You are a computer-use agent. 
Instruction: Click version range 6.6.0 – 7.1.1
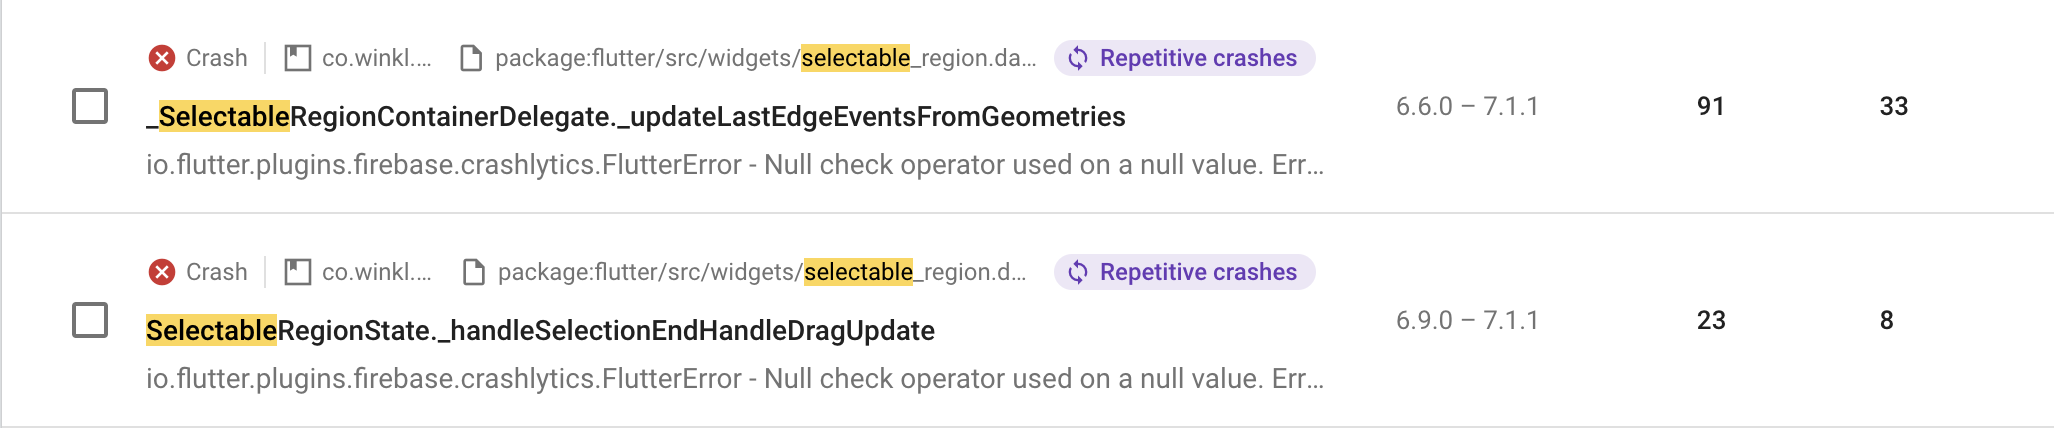tap(1467, 106)
